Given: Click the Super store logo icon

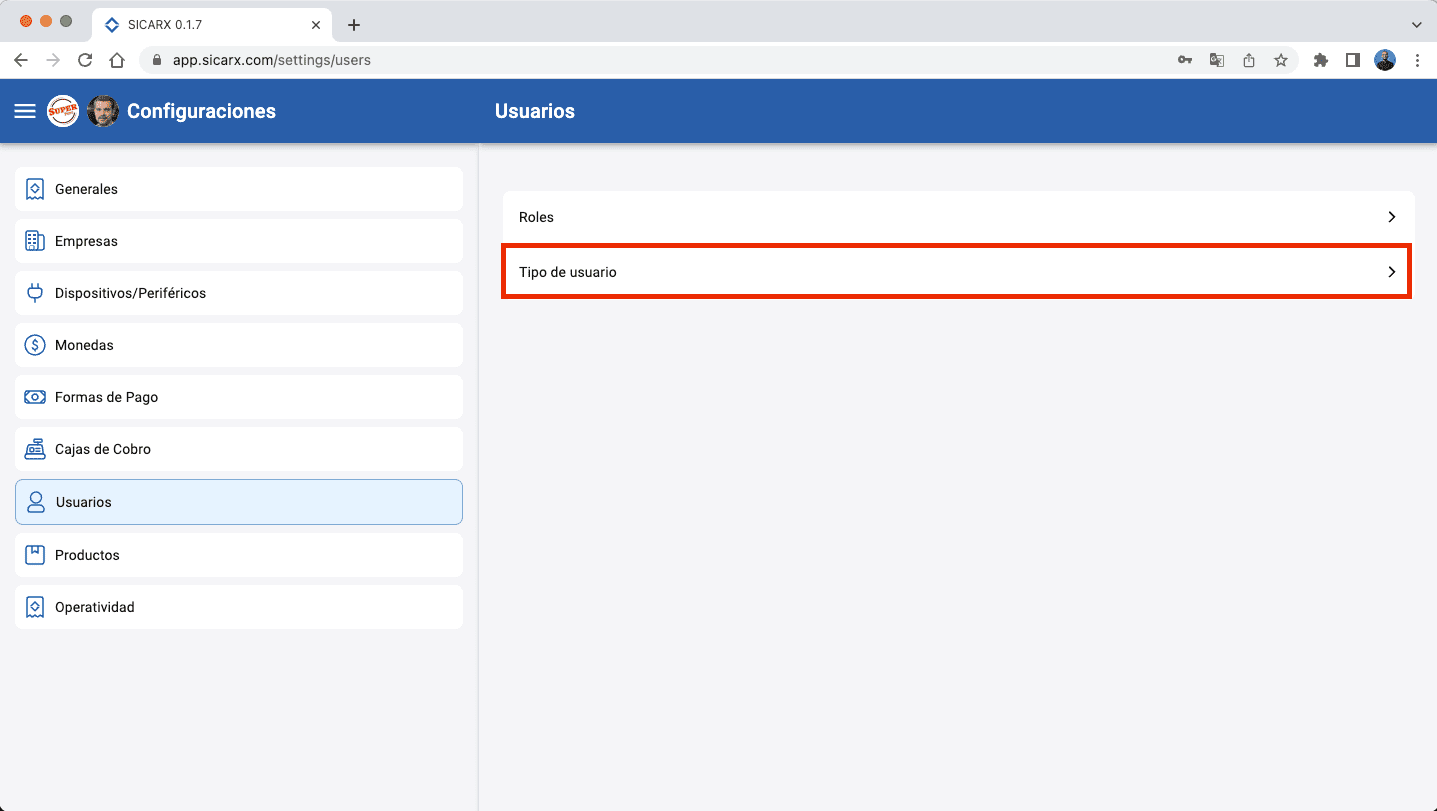Looking at the screenshot, I should [63, 111].
